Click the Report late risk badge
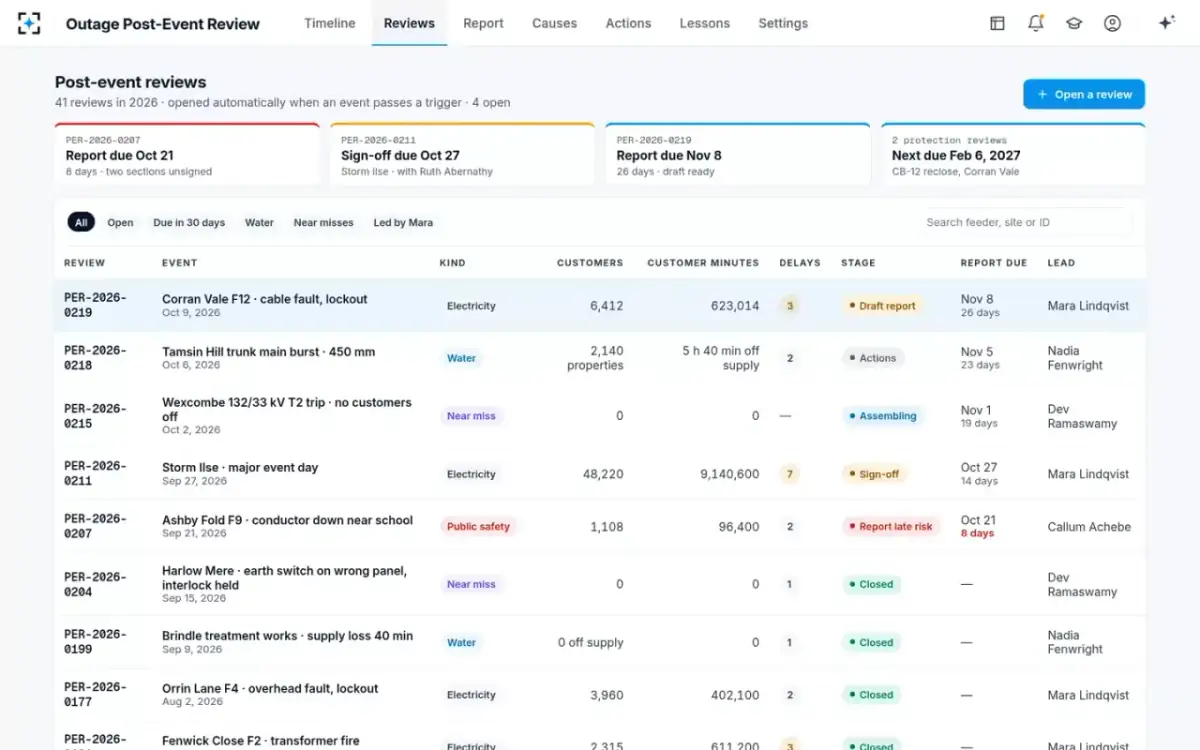The height and width of the screenshot is (750, 1200). 890,527
